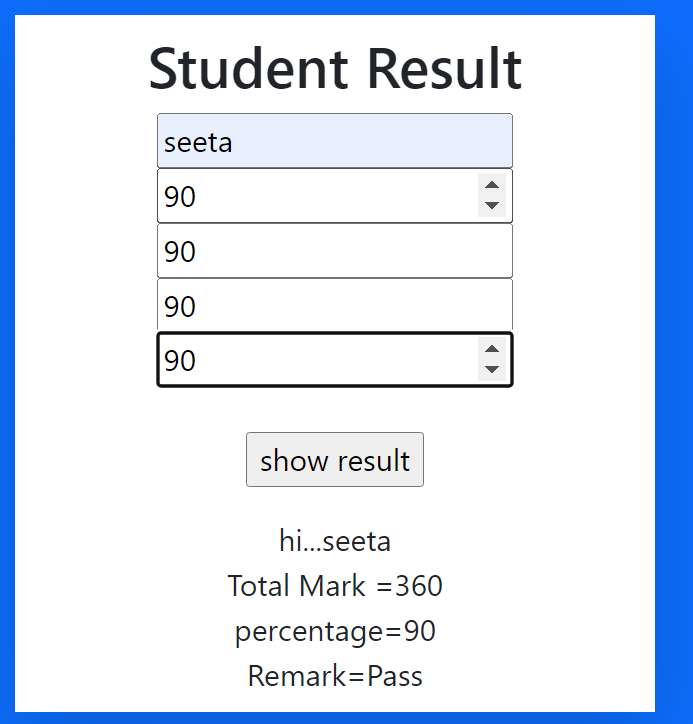Image resolution: width=693 pixels, height=724 pixels.
Task: Click down arrow of the focused last marks field
Action: coord(491,370)
